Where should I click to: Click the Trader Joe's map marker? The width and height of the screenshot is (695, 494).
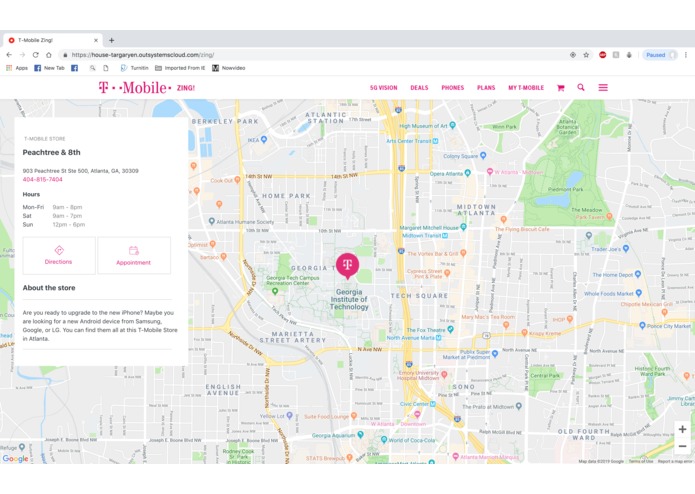[626, 249]
